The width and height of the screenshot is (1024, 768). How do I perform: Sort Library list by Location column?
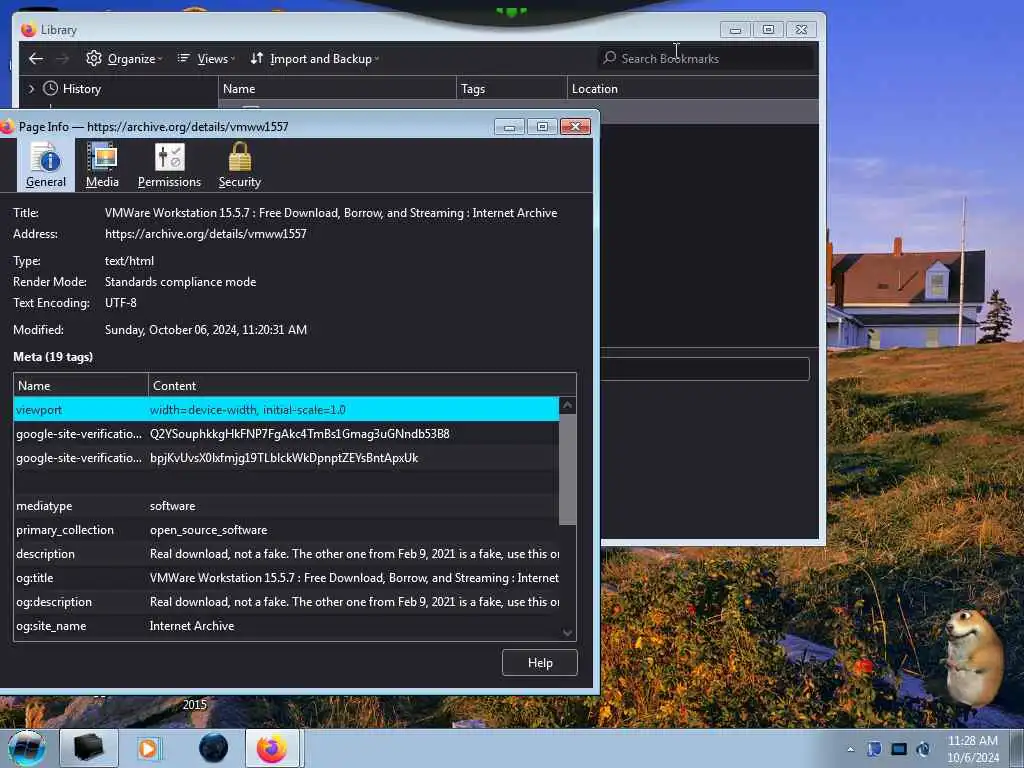coord(692,88)
